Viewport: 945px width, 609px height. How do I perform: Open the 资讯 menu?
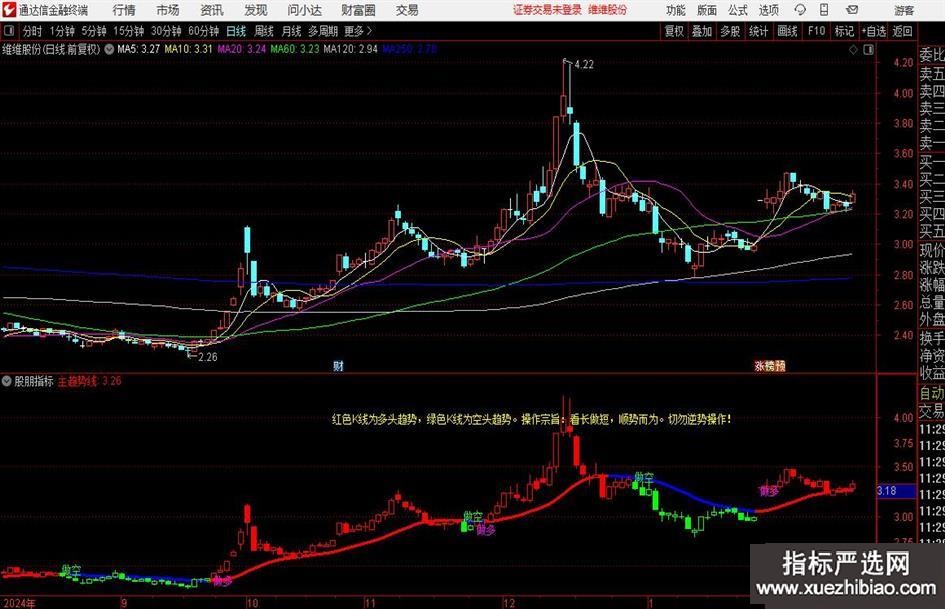click(212, 10)
